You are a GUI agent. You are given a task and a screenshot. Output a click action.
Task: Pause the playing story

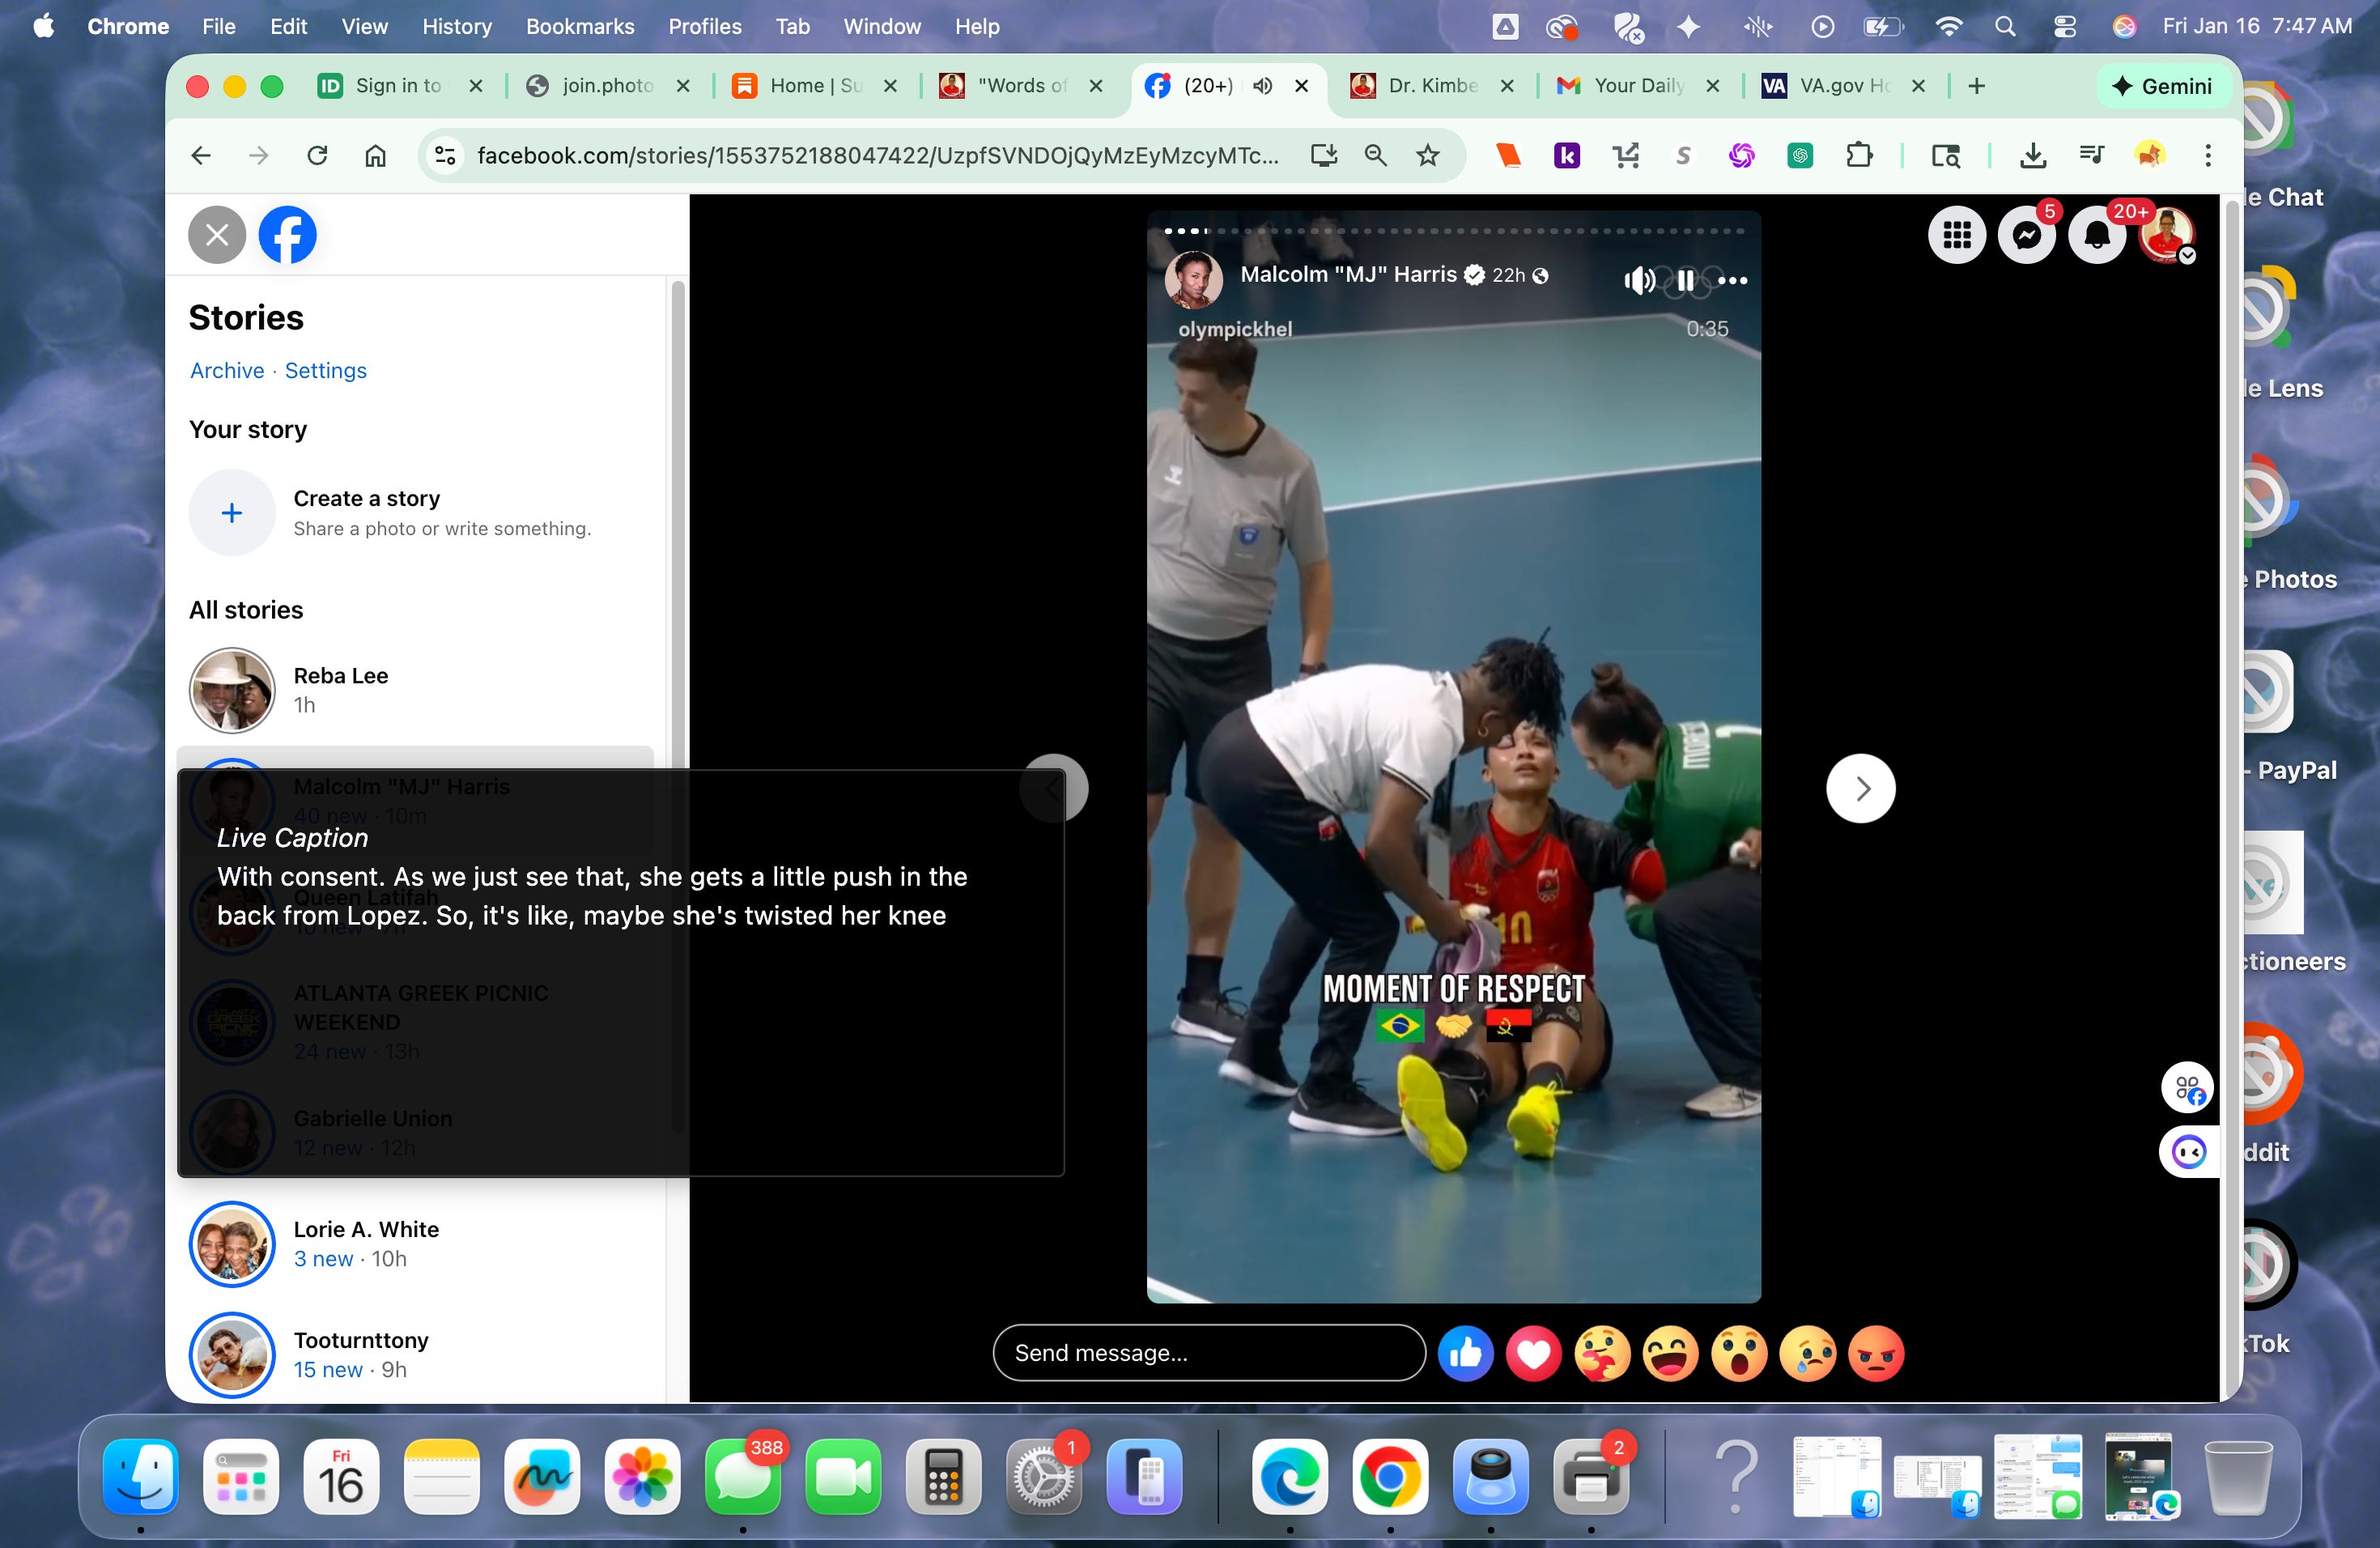[x=1685, y=280]
